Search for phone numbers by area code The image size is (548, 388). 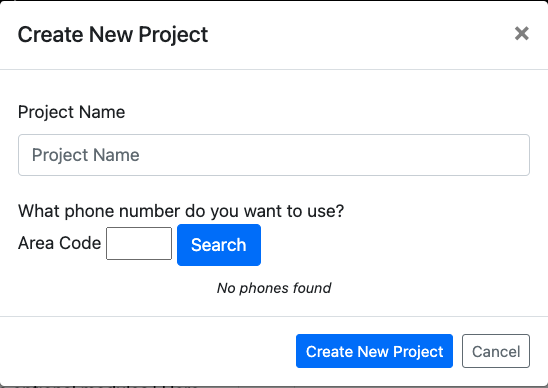click(219, 245)
